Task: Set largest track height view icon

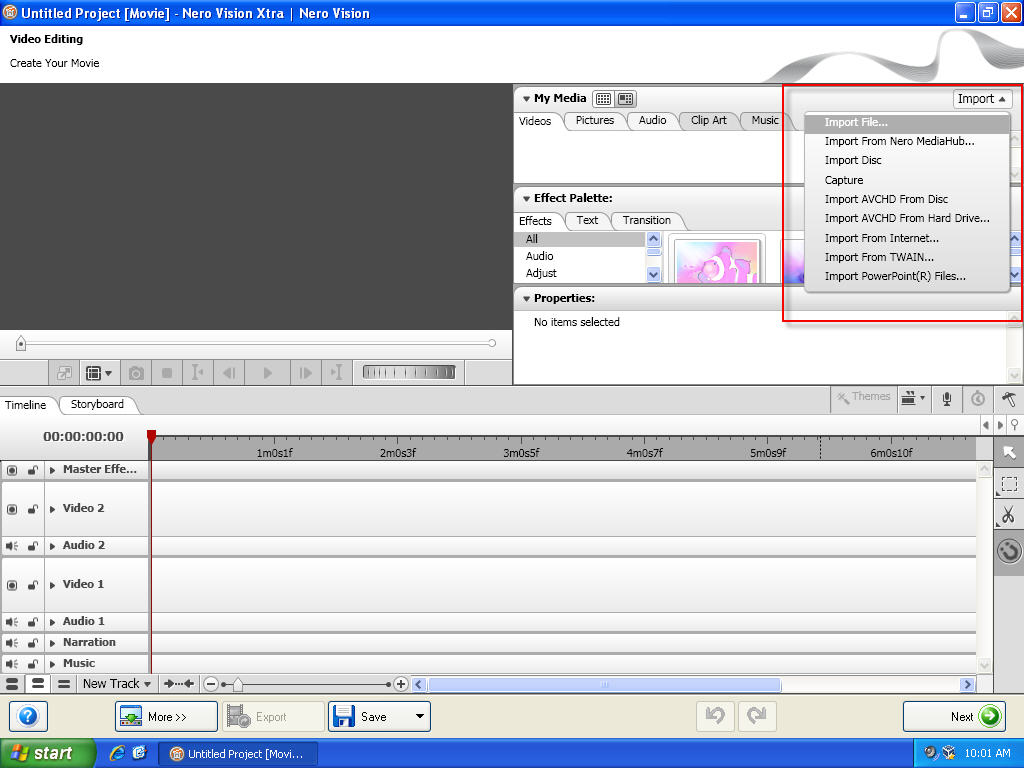Action: click(x=12, y=684)
